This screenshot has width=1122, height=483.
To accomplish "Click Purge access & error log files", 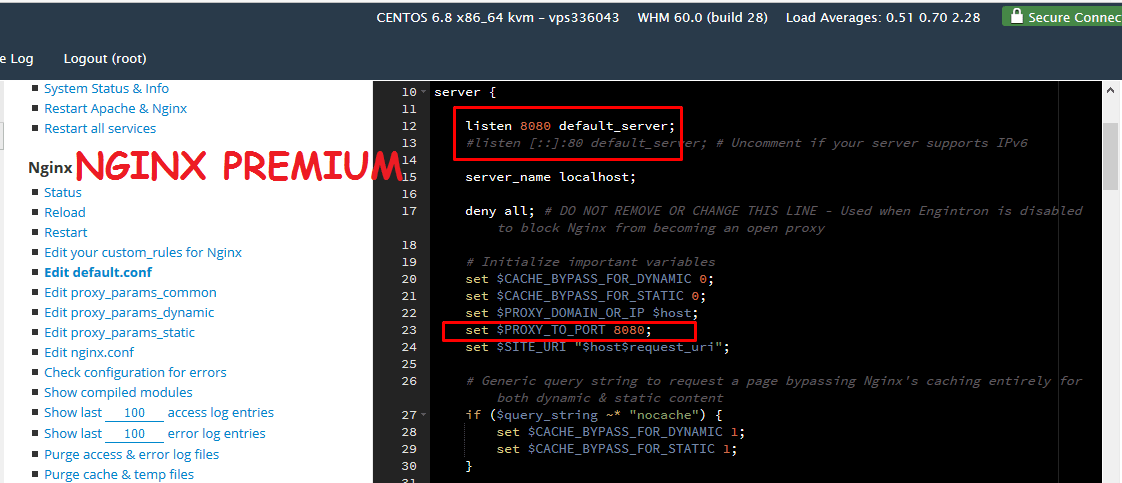I will tap(132, 454).
